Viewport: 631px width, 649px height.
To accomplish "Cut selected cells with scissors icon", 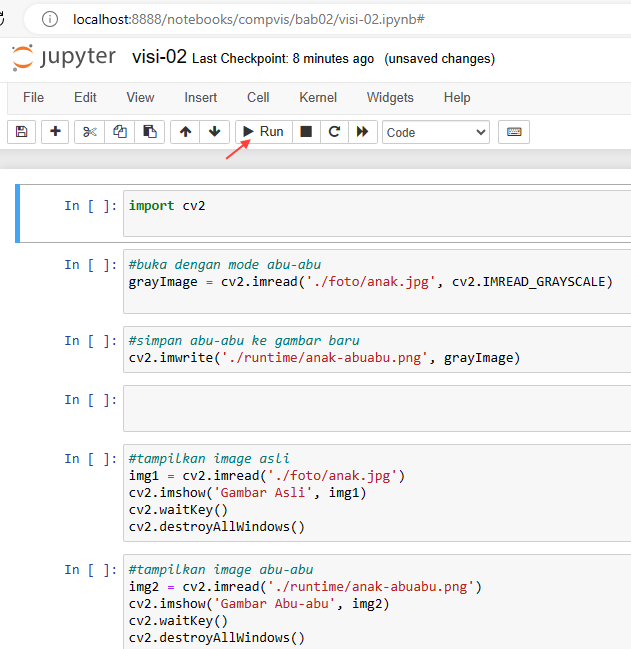I will point(89,132).
